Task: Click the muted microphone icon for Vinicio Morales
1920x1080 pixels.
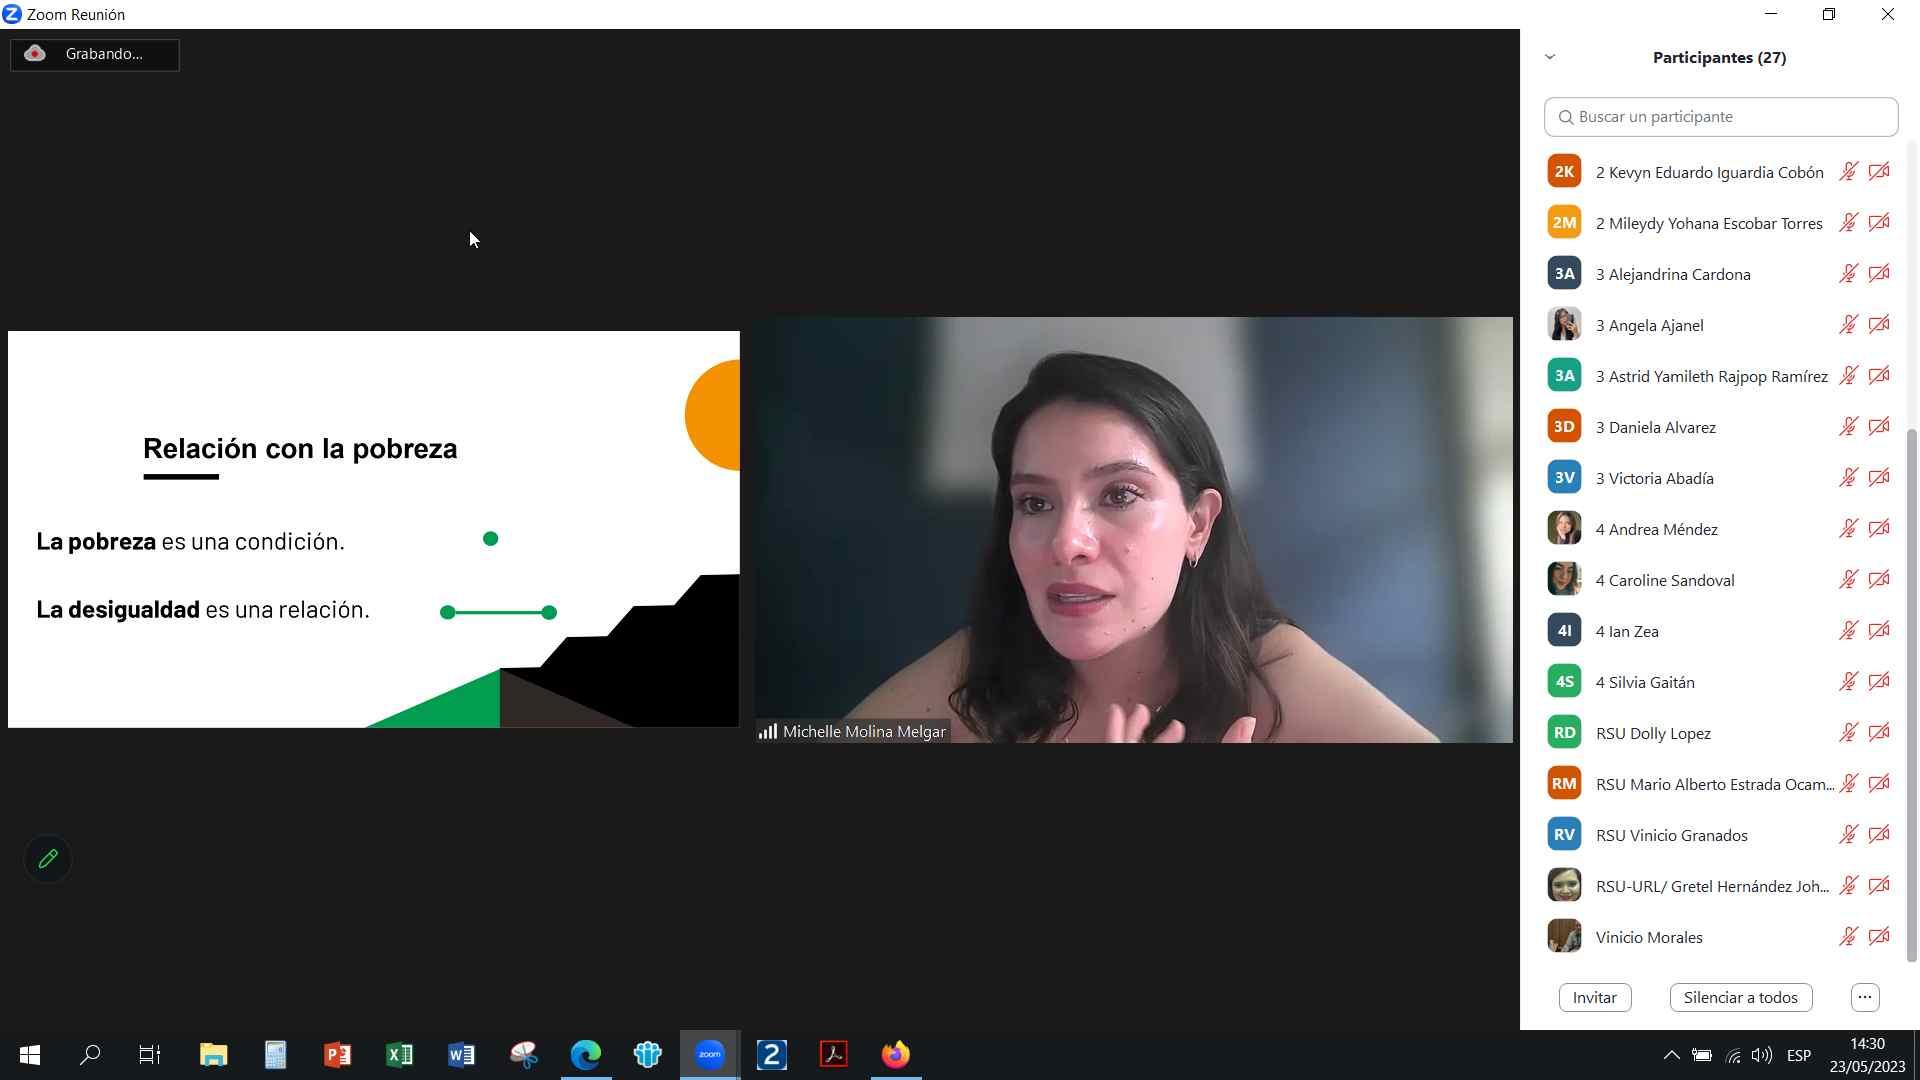Action: (1848, 937)
